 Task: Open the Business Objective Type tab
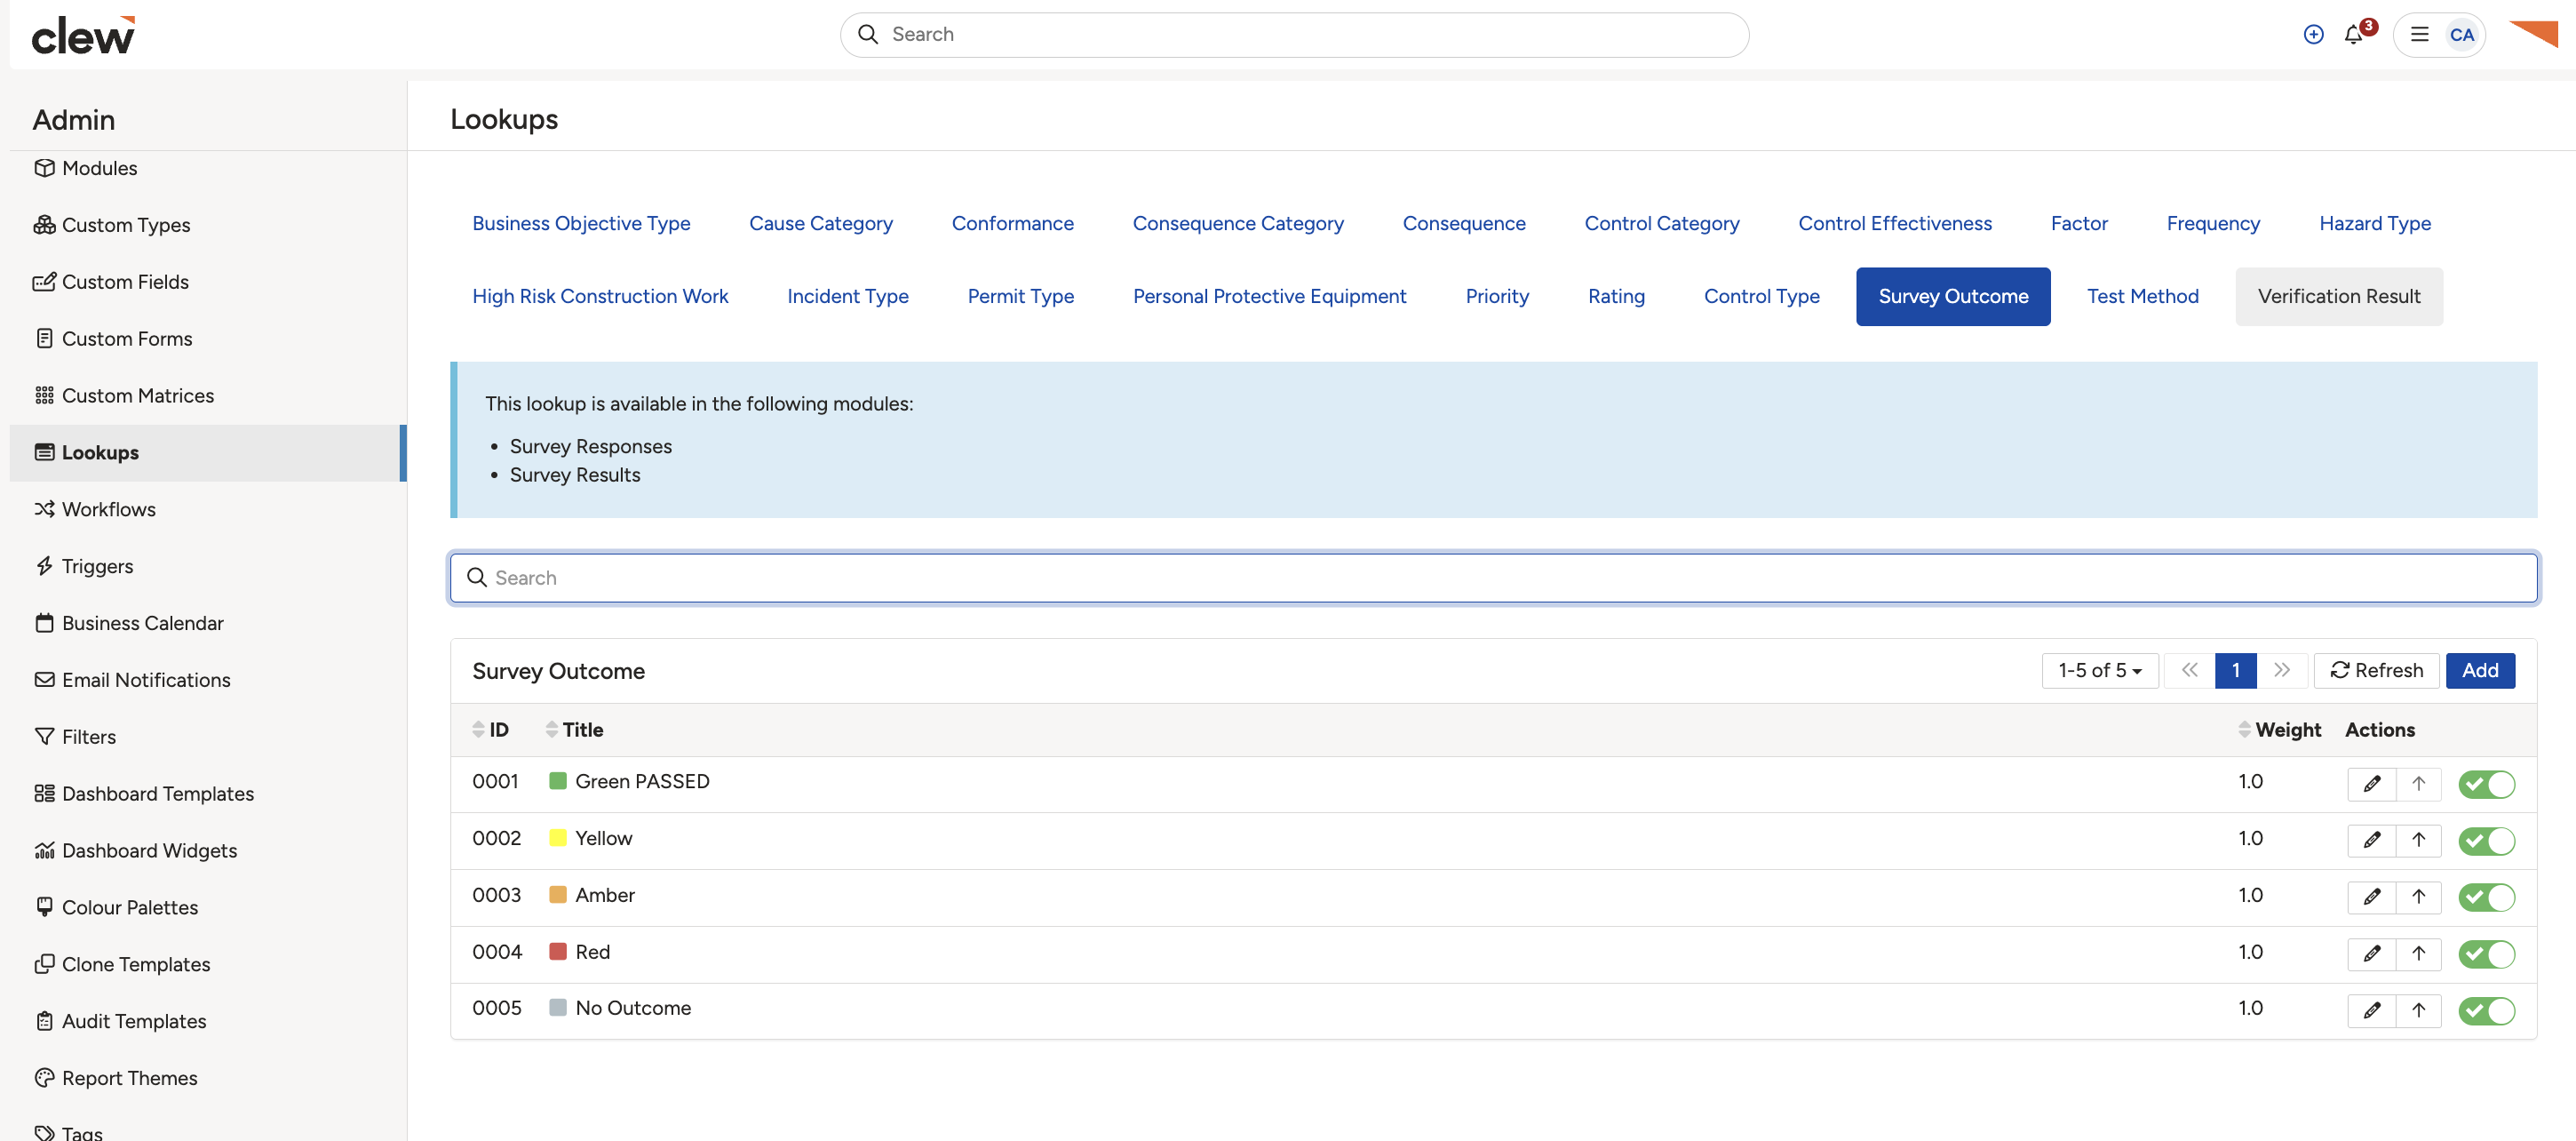pyautogui.click(x=581, y=223)
